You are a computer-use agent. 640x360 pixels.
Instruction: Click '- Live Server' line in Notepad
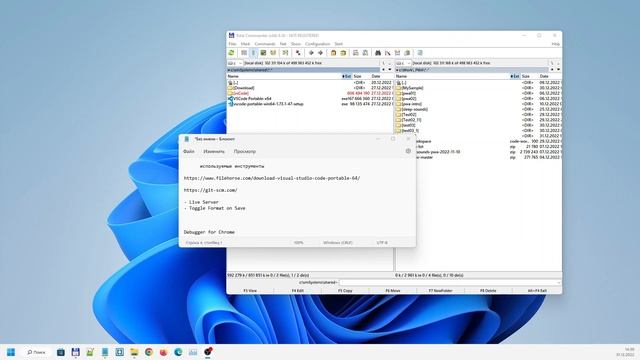(x=201, y=202)
